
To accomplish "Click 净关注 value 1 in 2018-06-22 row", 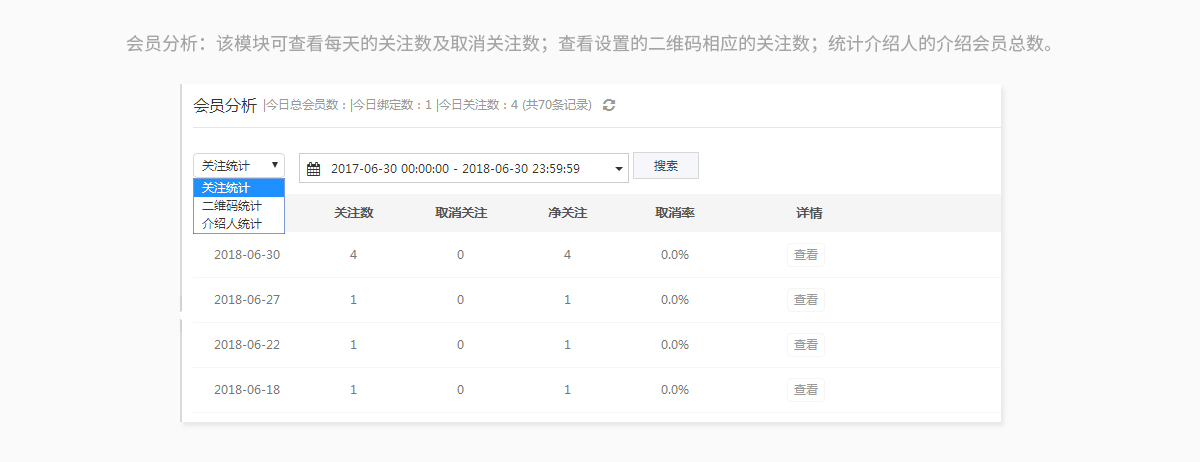I will pos(568,345).
